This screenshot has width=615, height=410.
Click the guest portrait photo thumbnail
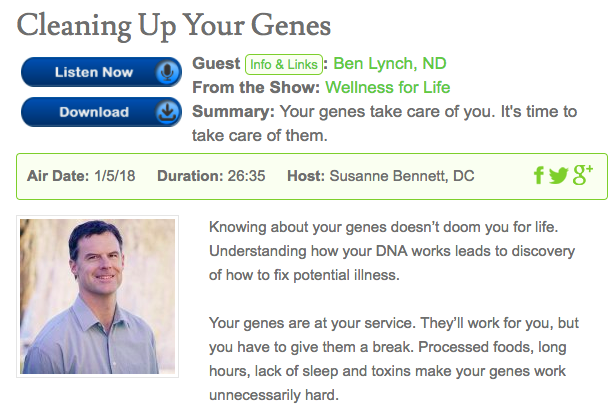[x=97, y=297]
